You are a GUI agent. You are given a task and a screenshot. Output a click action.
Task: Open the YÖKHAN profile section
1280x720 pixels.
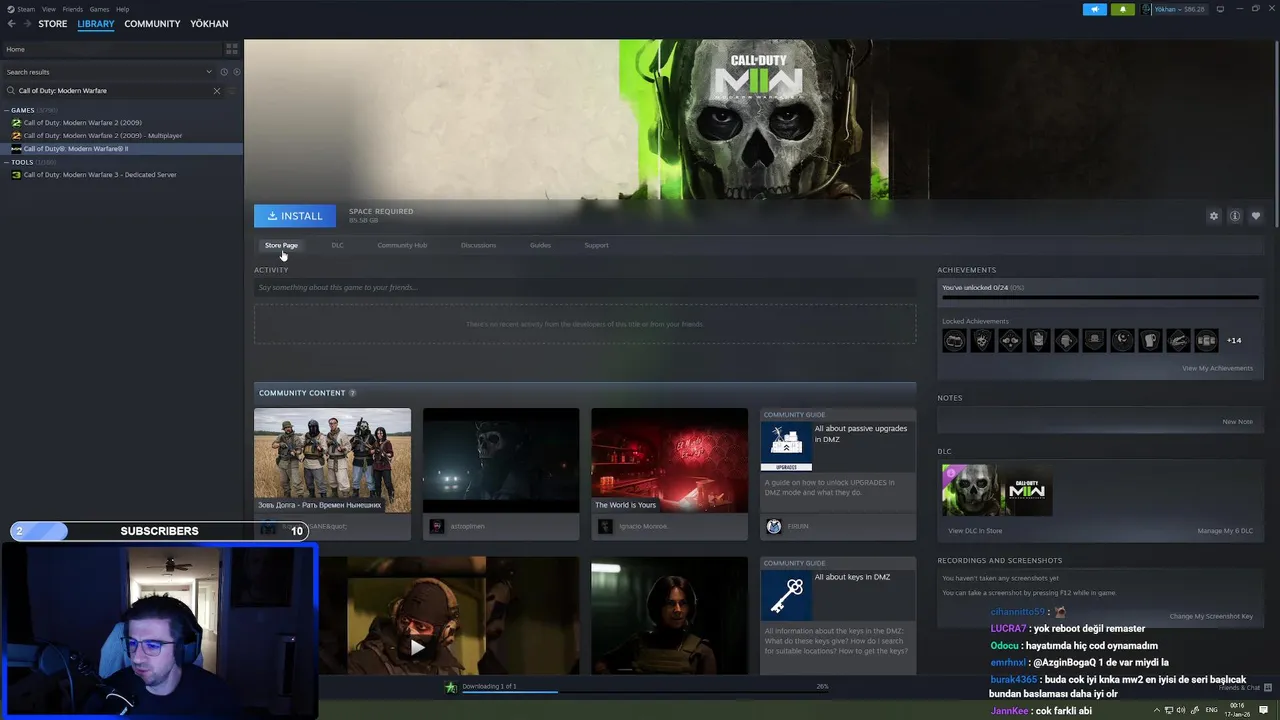point(209,24)
